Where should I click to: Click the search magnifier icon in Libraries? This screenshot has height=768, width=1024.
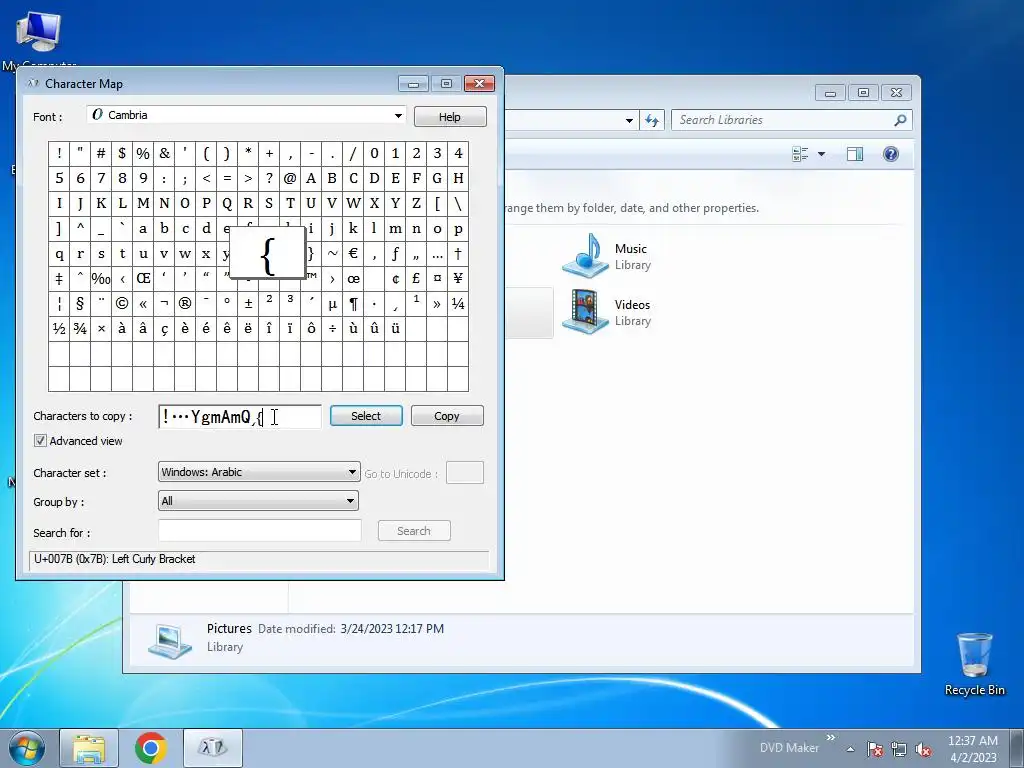900,120
